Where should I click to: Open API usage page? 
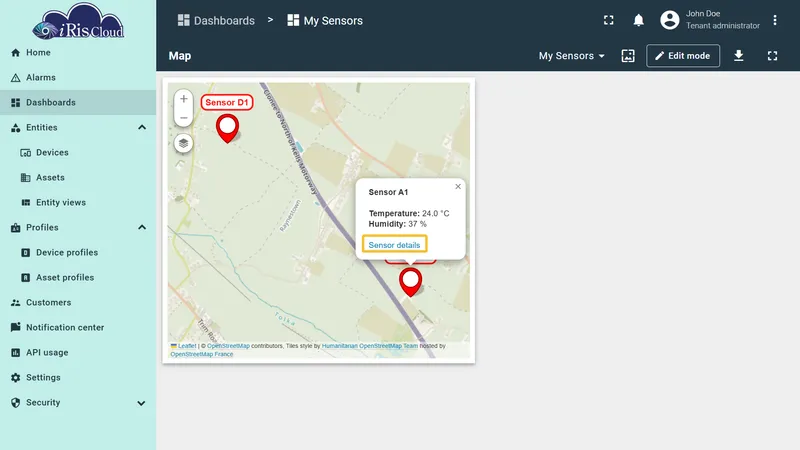point(78,353)
